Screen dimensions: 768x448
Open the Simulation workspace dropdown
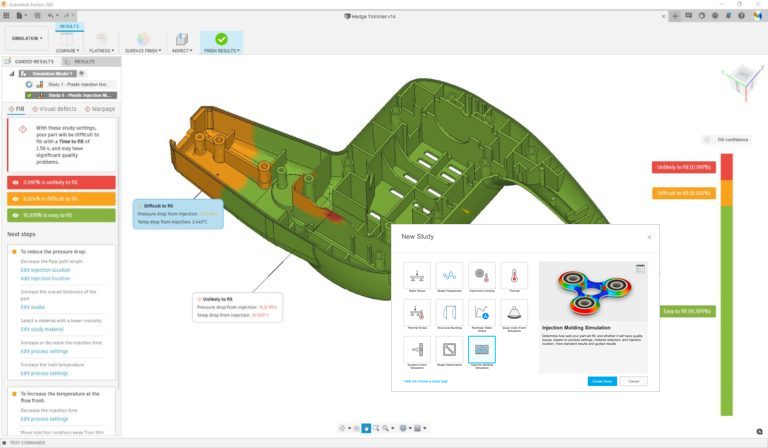click(x=27, y=38)
